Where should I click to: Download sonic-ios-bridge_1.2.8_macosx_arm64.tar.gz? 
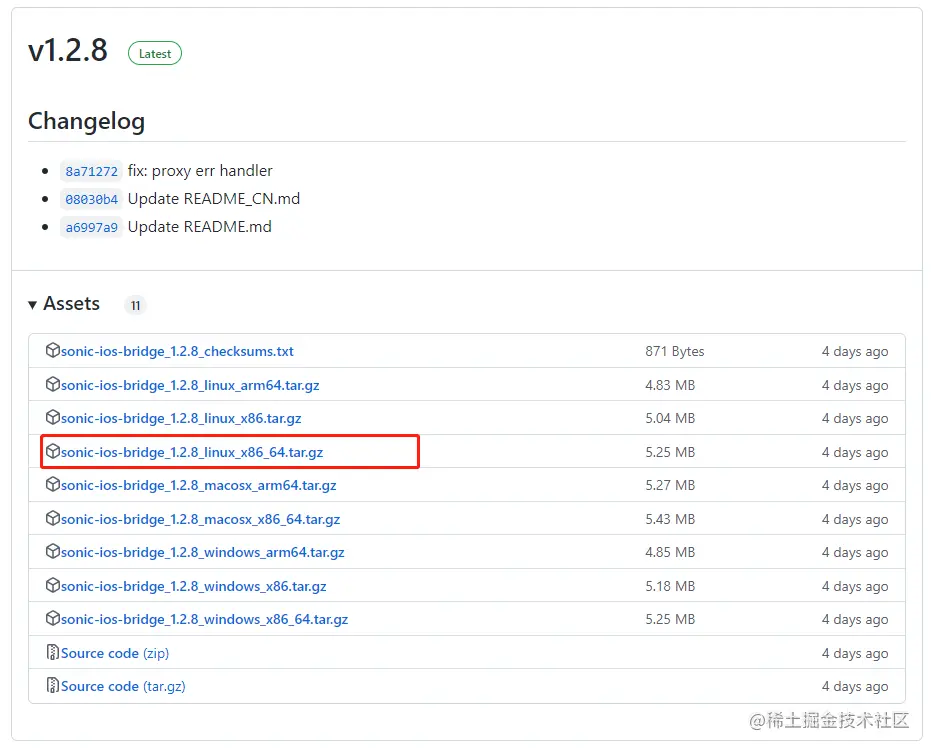(198, 486)
